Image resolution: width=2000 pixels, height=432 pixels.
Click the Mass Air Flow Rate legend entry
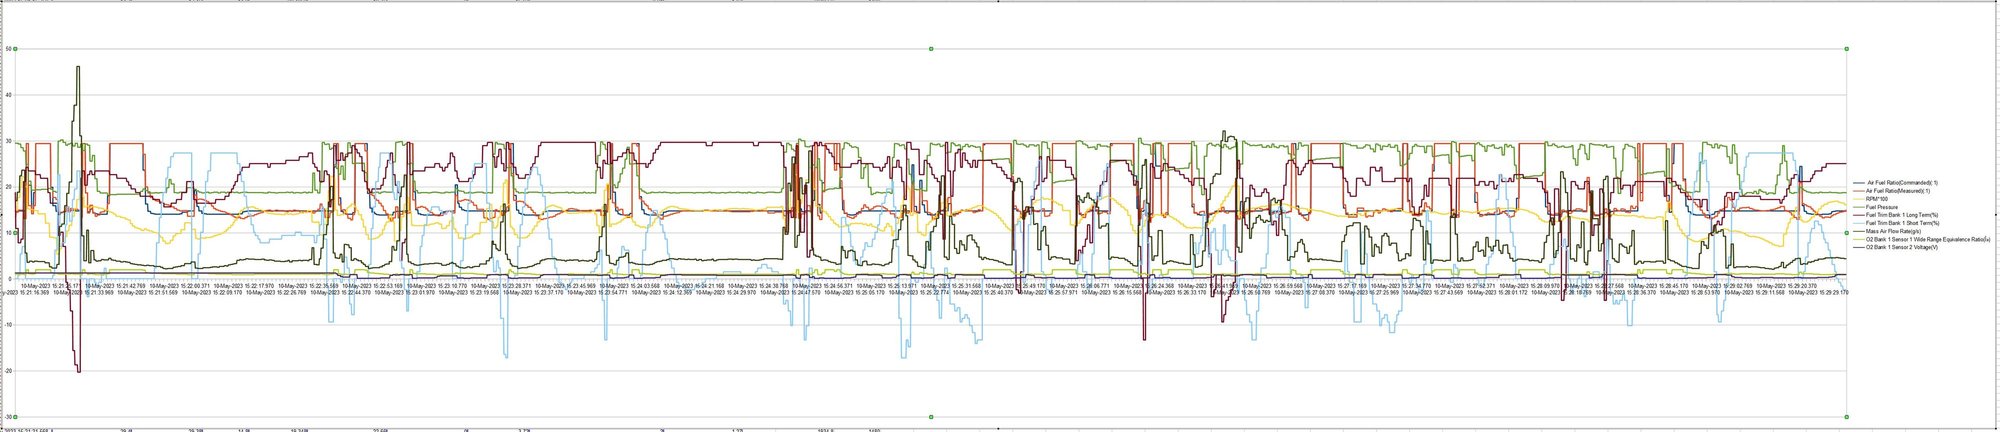point(1892,231)
